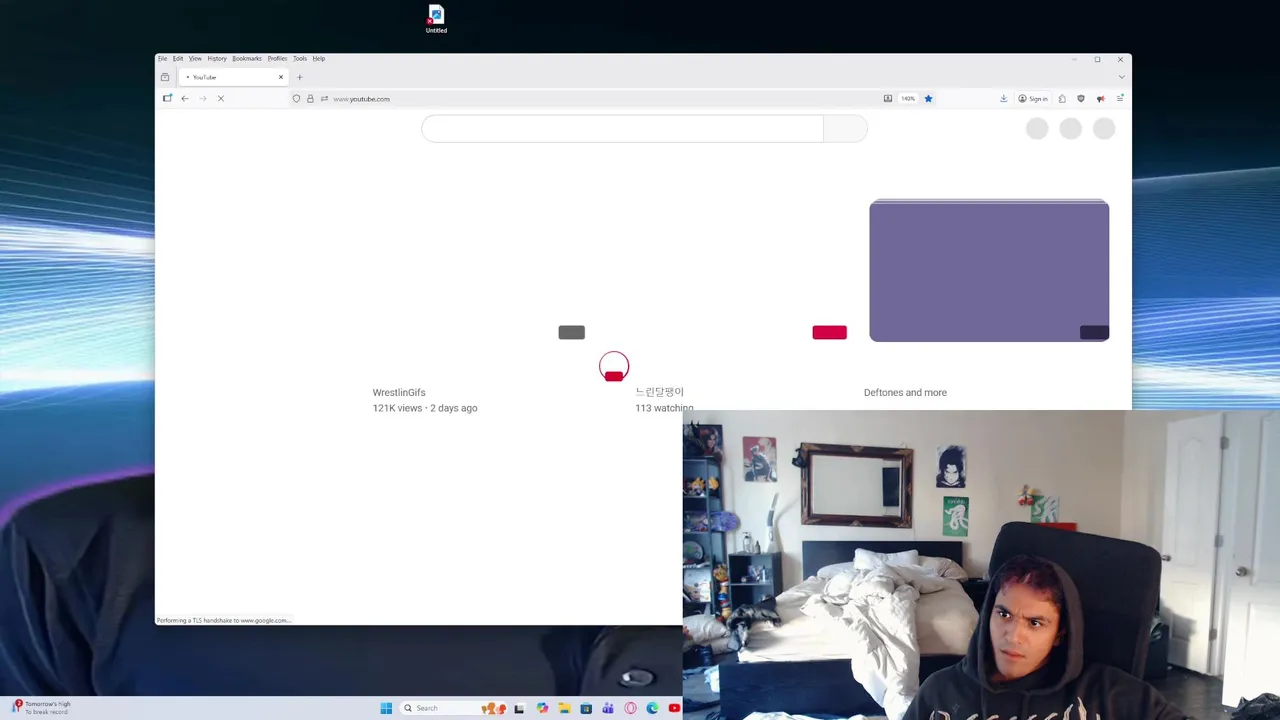Click the Sign in button
The height and width of the screenshot is (720, 1280).
click(1033, 98)
